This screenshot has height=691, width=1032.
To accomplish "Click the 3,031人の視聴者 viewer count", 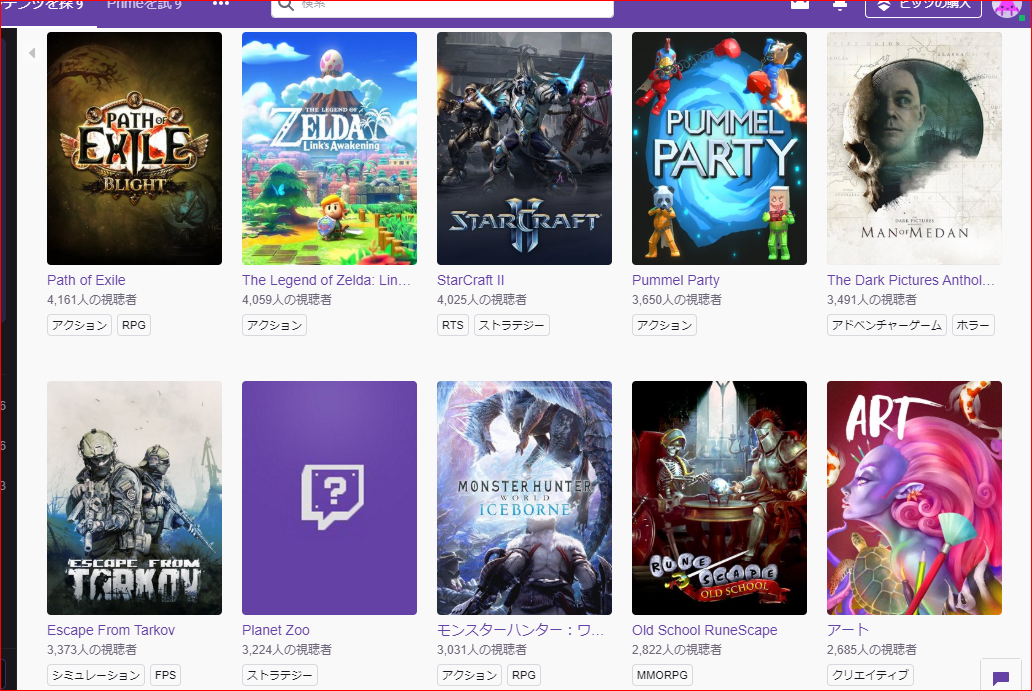I will (482, 650).
